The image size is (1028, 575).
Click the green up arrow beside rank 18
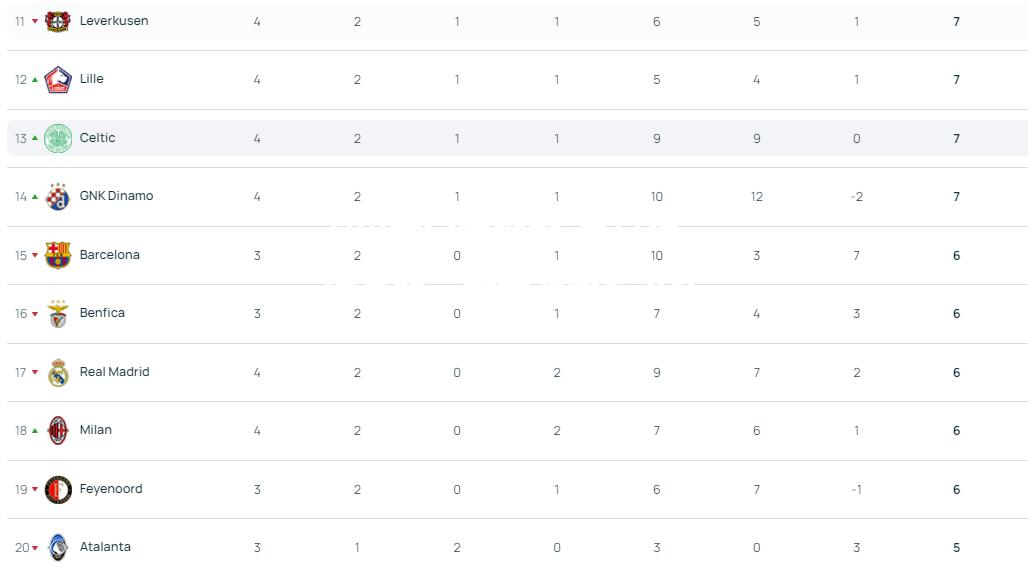(35, 431)
